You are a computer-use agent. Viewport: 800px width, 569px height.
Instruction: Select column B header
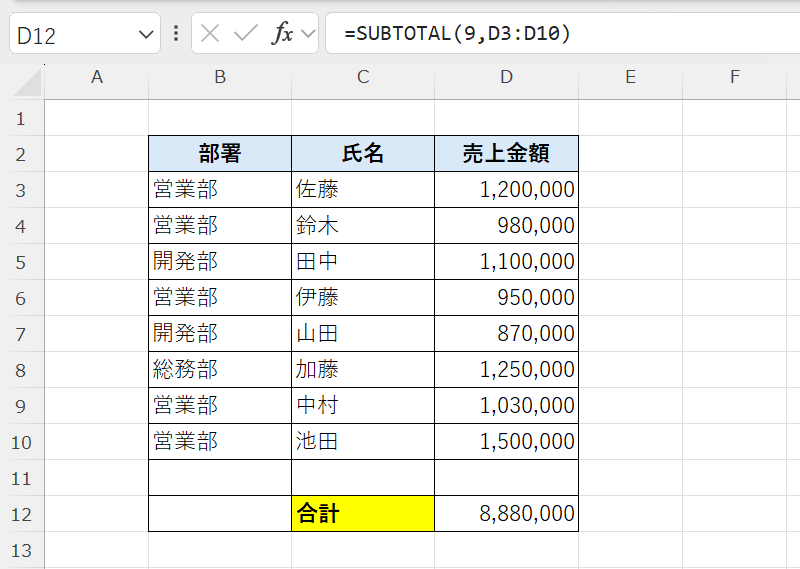click(220, 77)
